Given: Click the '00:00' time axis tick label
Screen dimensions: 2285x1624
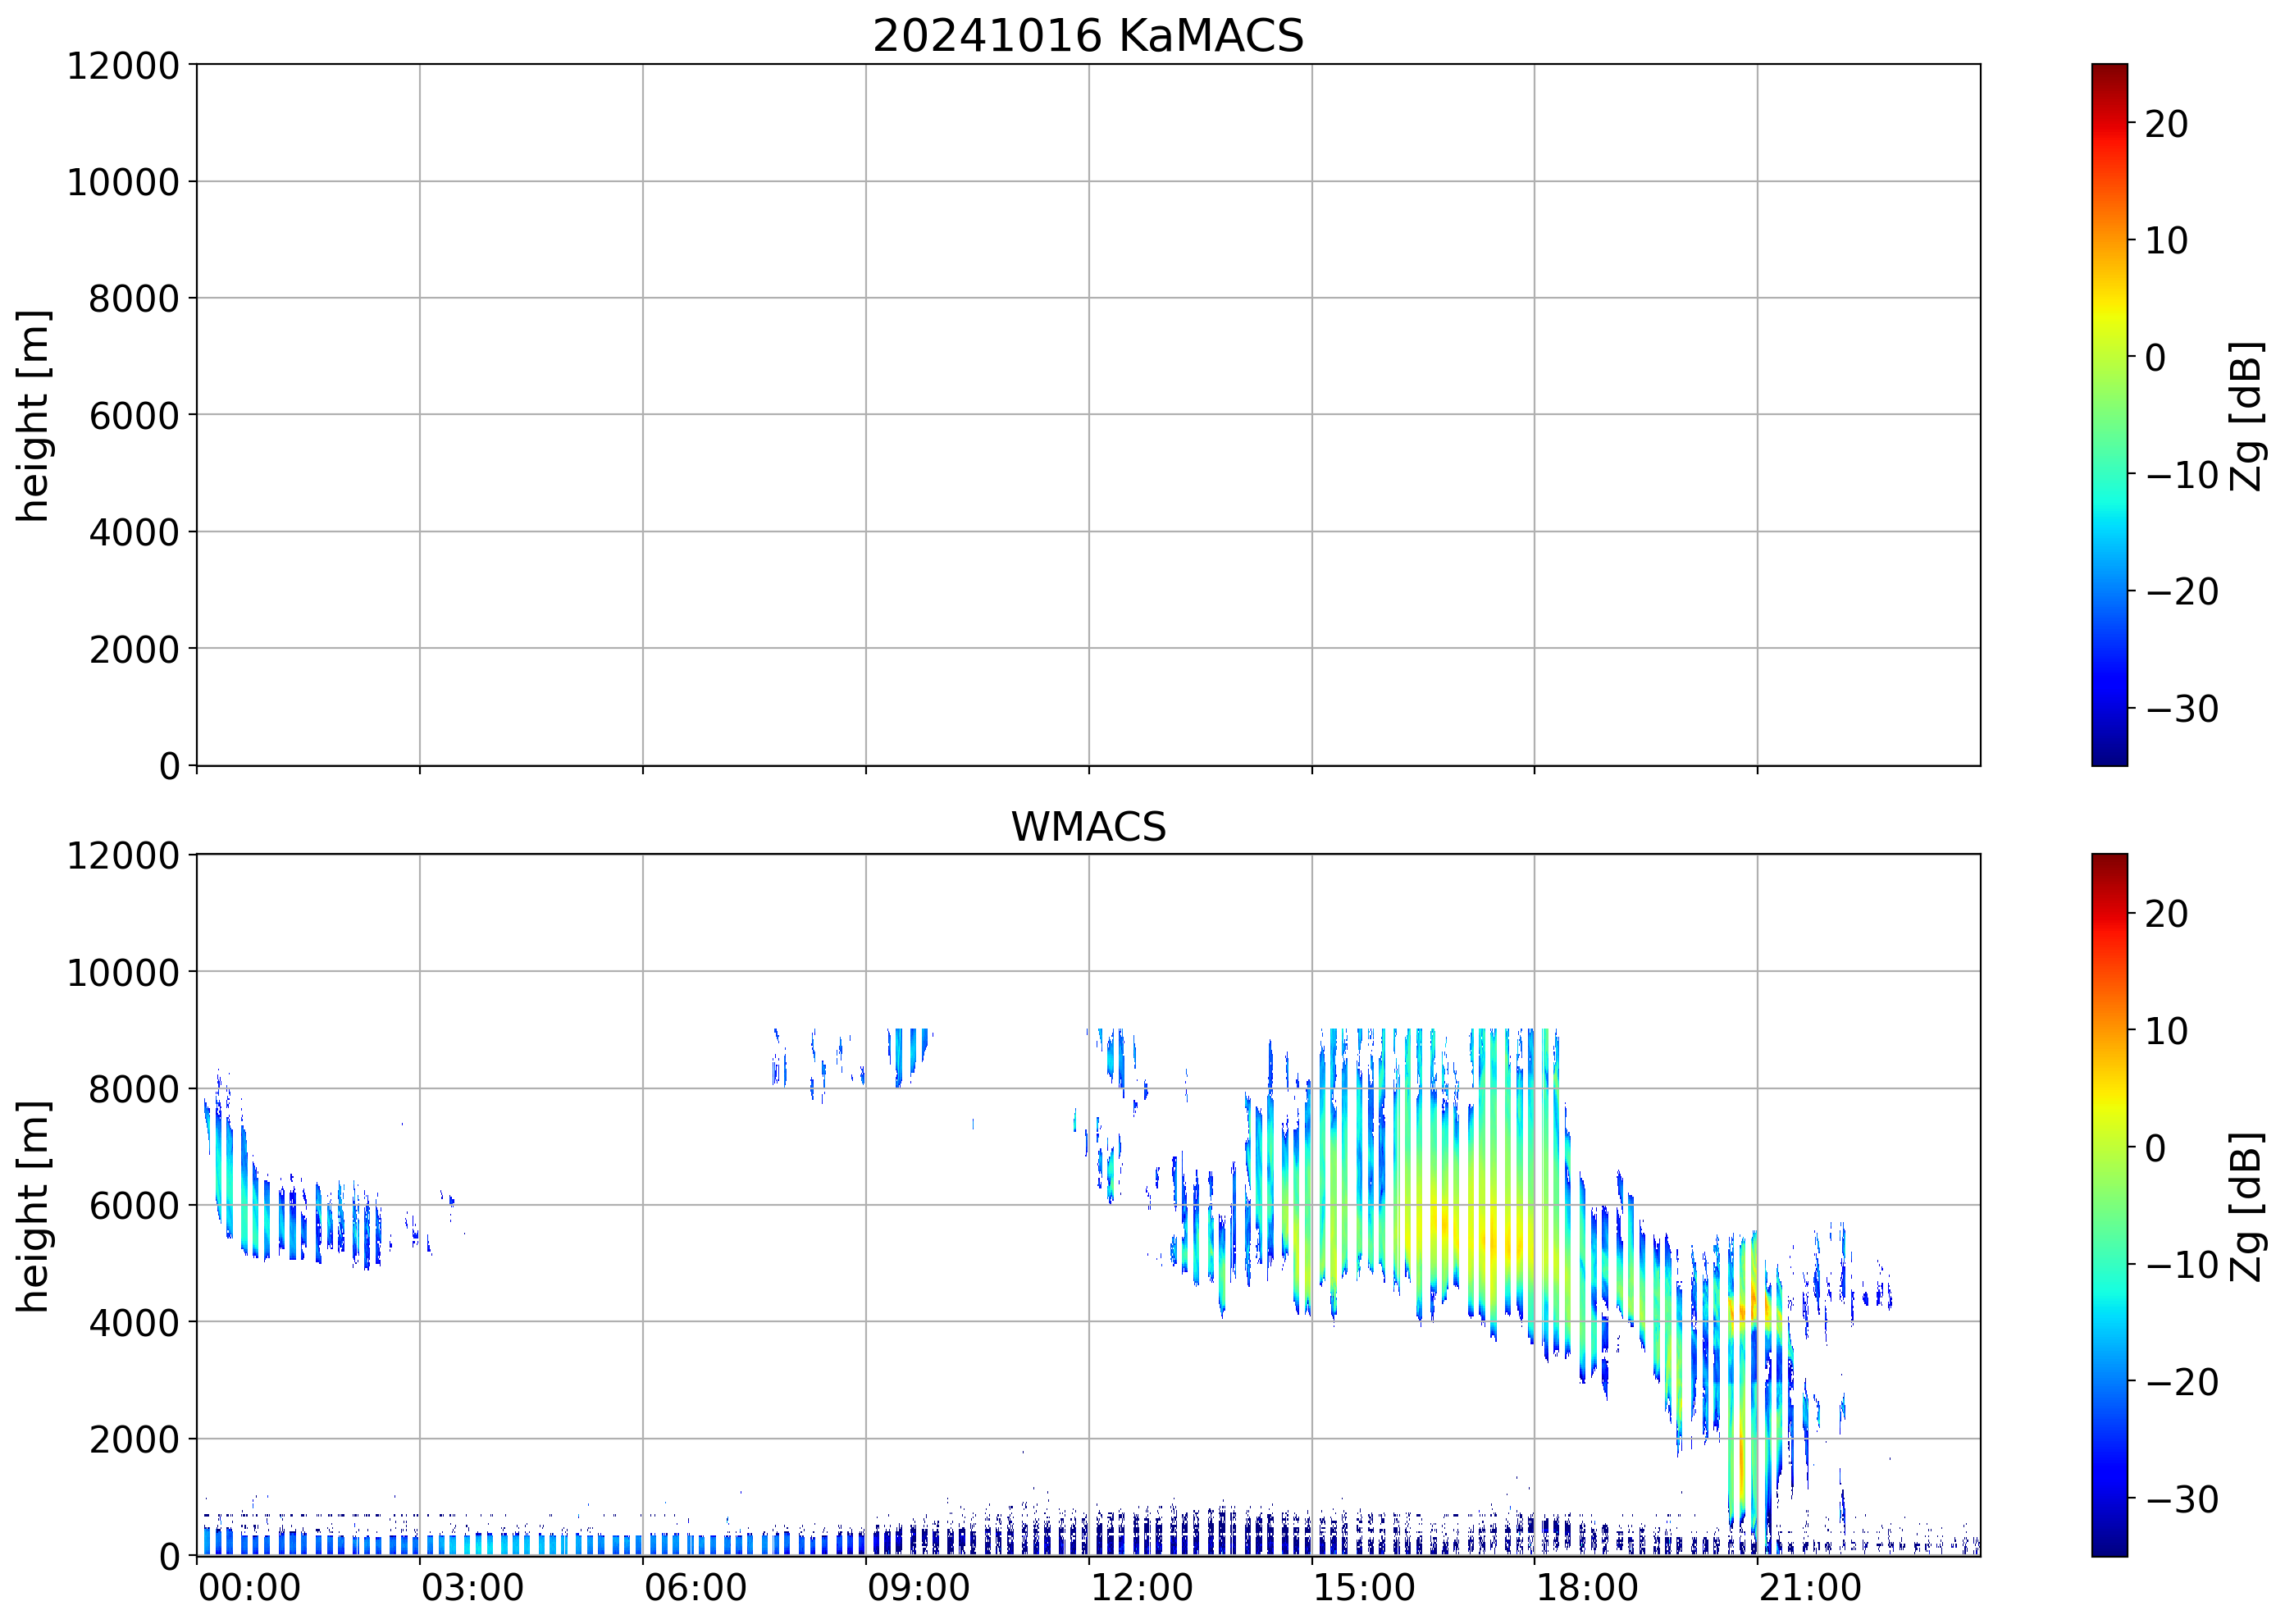Looking at the screenshot, I should click(x=249, y=1588).
